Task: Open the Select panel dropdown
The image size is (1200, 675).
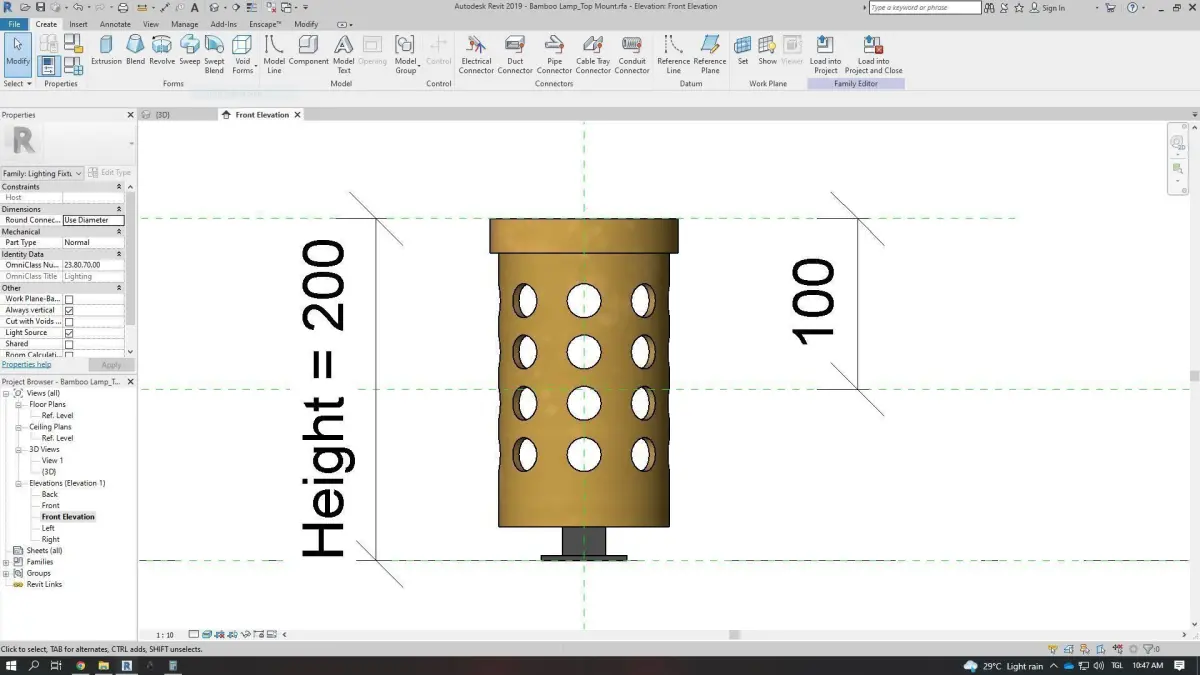Action: point(17,84)
